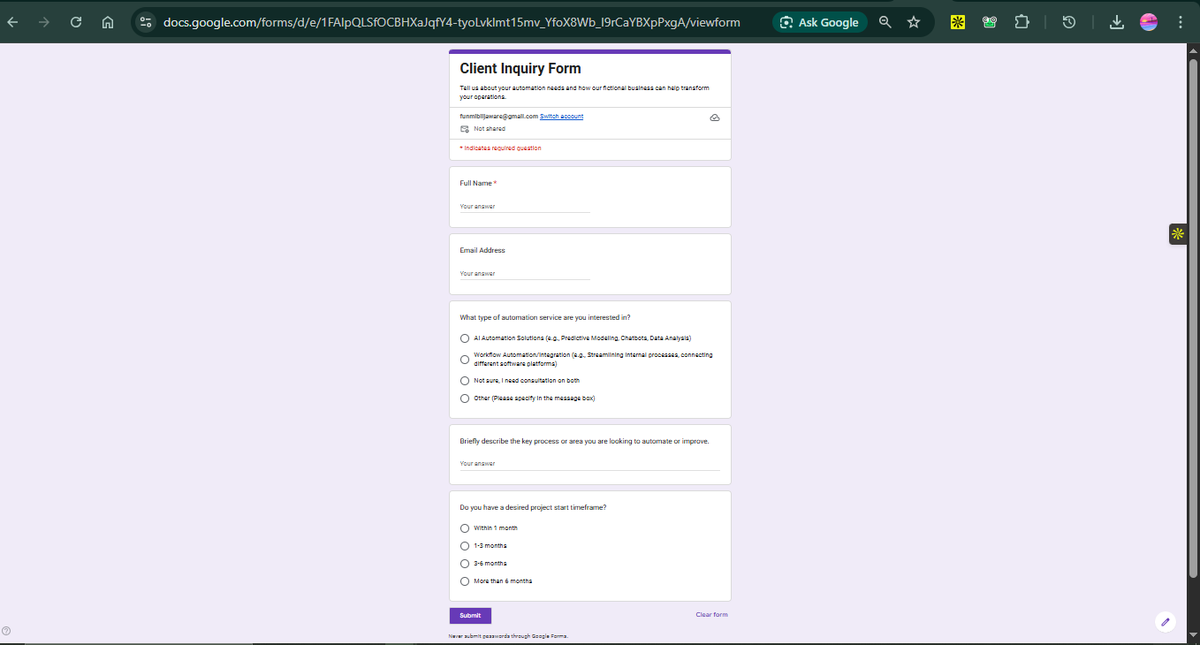Bookmark this page with the star icon
Image resolution: width=1200 pixels, height=645 pixels.
(x=914, y=22)
